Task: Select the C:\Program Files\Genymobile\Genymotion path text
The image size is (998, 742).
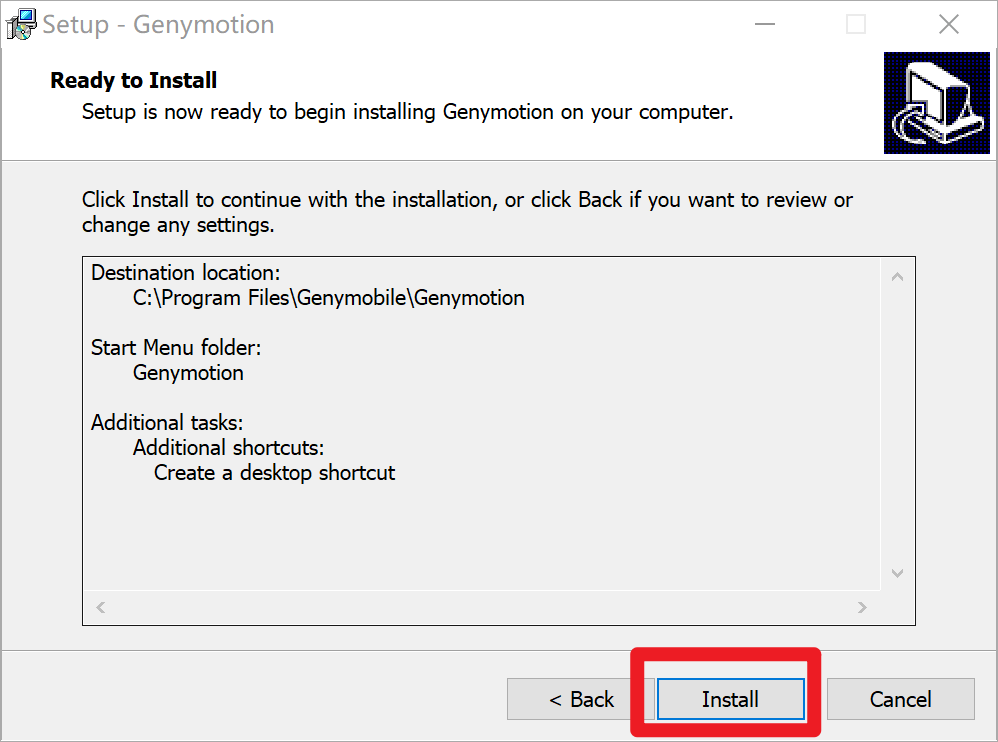Action: tap(328, 298)
